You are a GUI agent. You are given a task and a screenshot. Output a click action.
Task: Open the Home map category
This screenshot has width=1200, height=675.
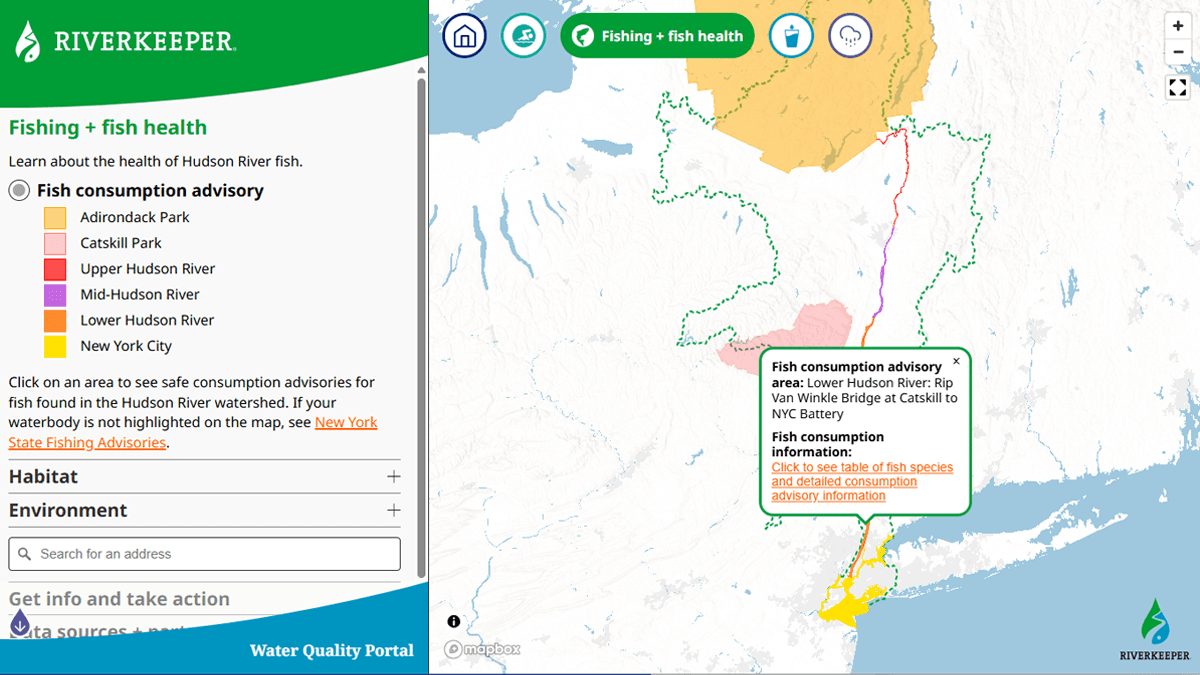pyautogui.click(x=464, y=36)
